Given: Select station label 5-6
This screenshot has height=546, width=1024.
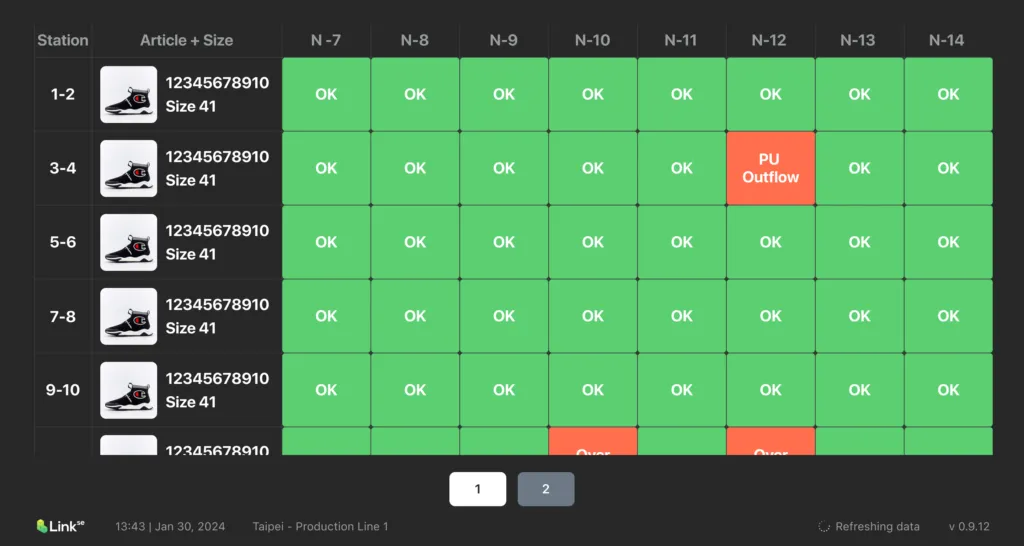Looking at the screenshot, I should [x=63, y=242].
